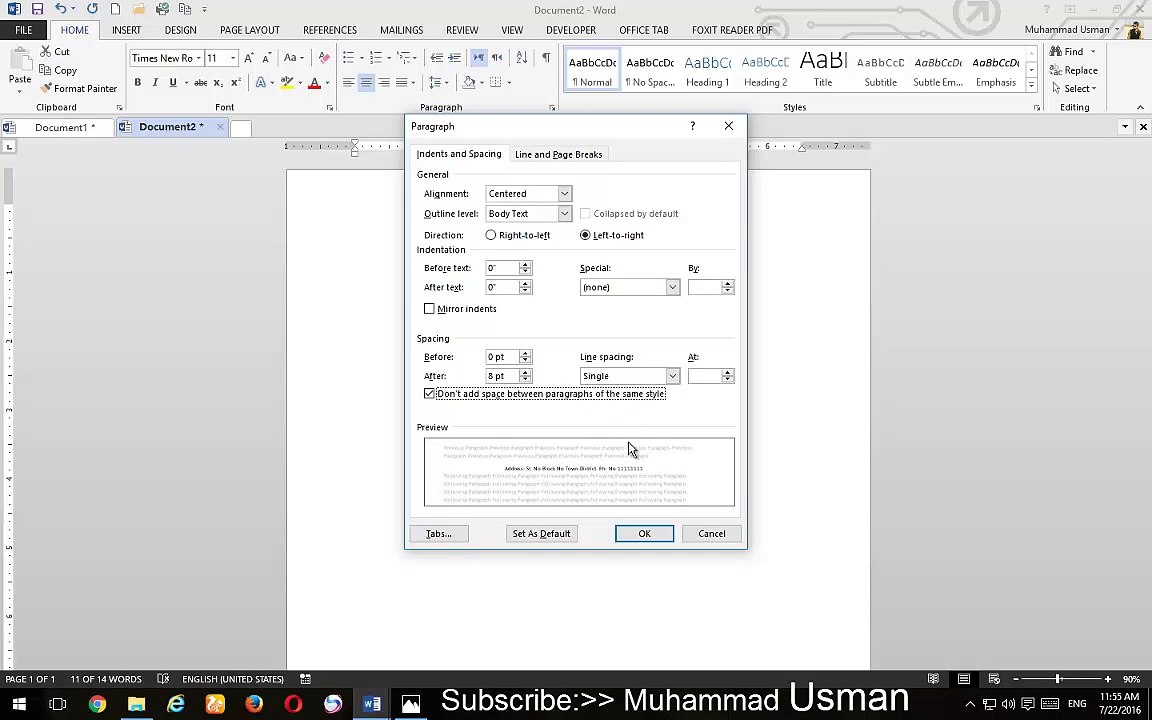Open the font size dropdown

233,58
